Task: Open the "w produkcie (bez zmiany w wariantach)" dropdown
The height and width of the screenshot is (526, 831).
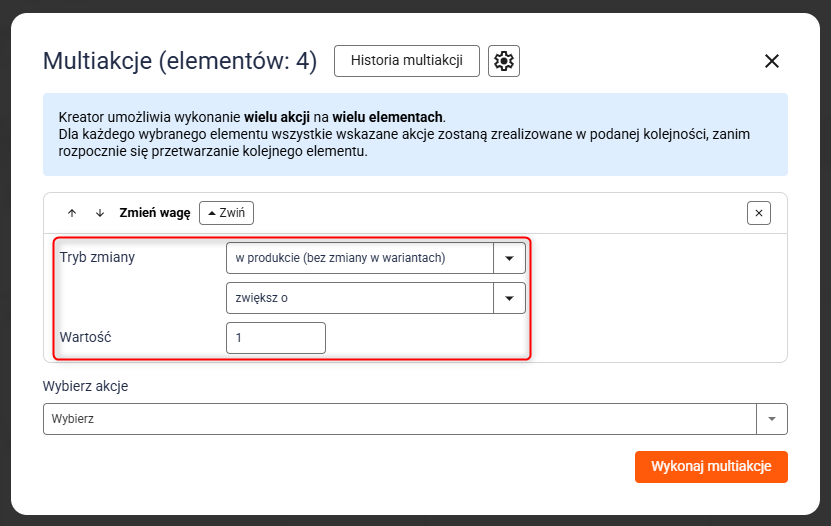Action: pos(361,258)
